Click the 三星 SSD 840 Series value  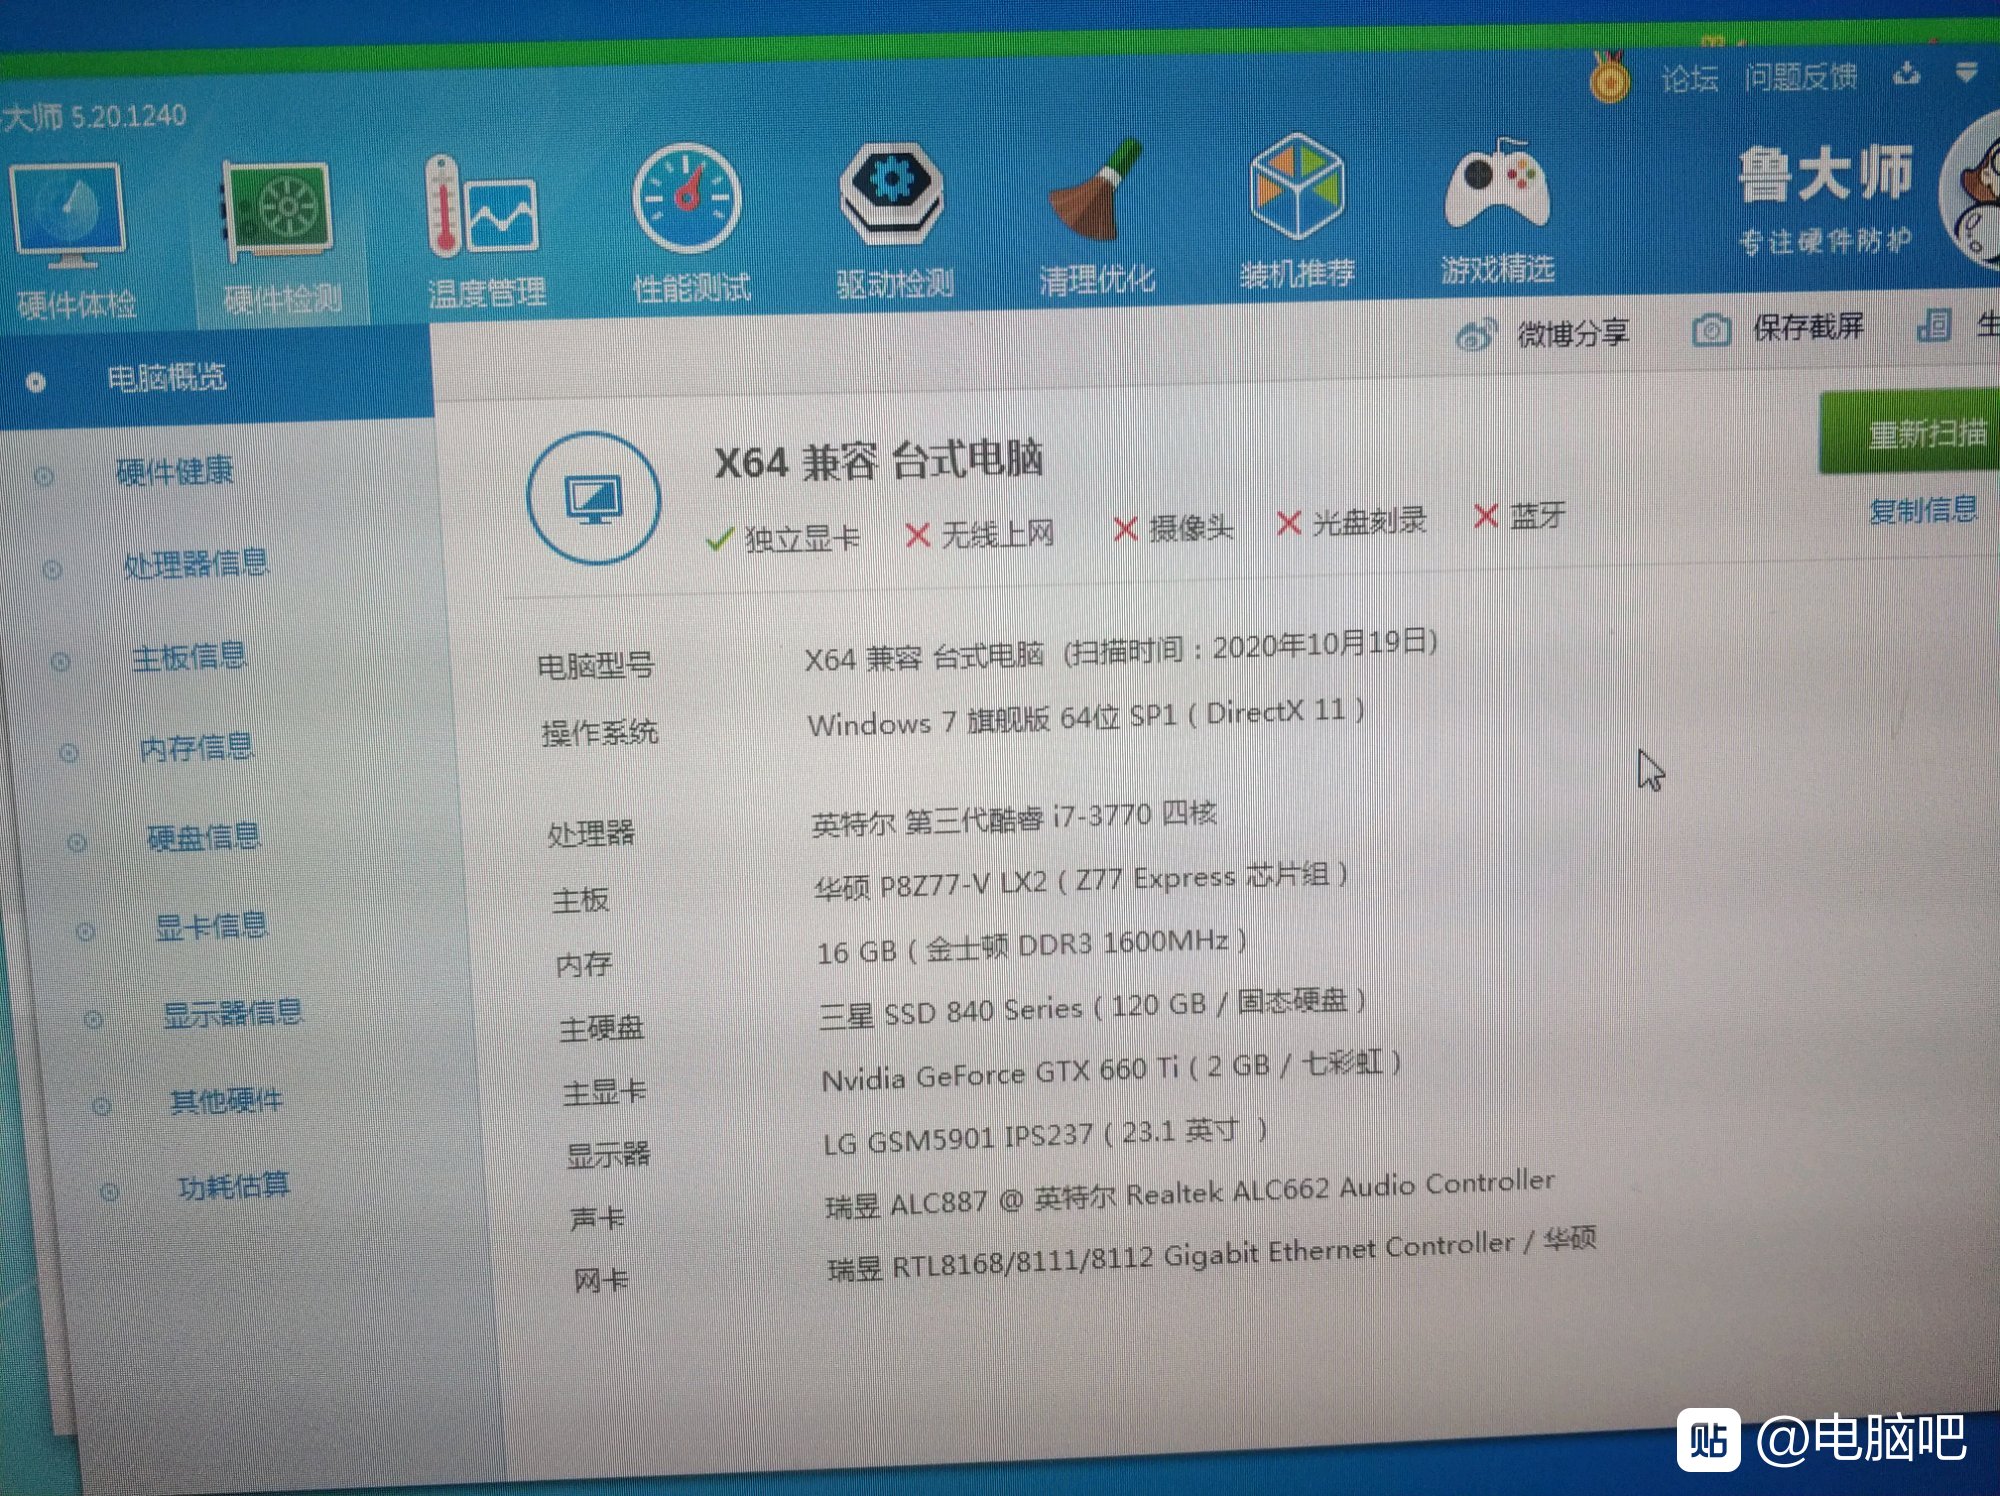click(x=1092, y=1008)
